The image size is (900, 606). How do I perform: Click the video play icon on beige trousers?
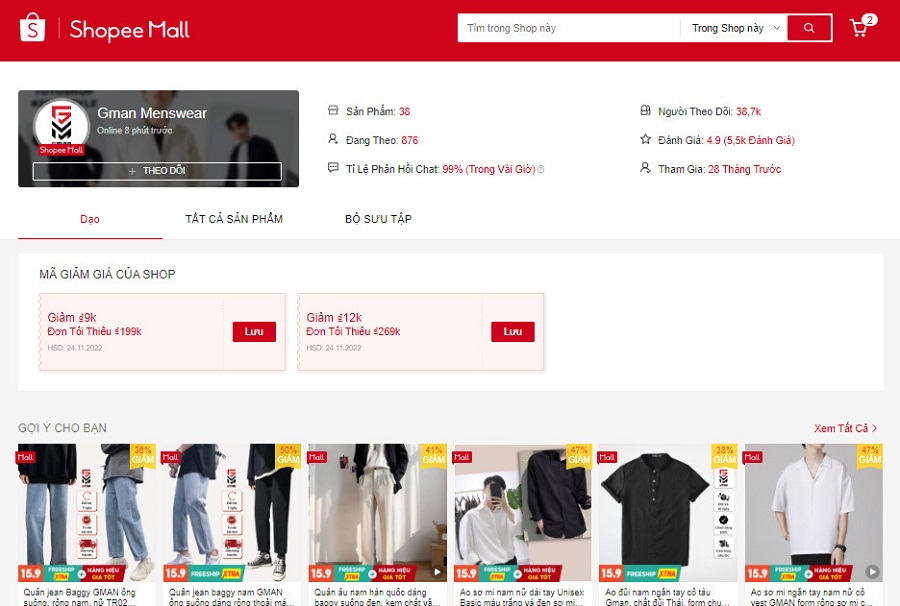pos(437,572)
